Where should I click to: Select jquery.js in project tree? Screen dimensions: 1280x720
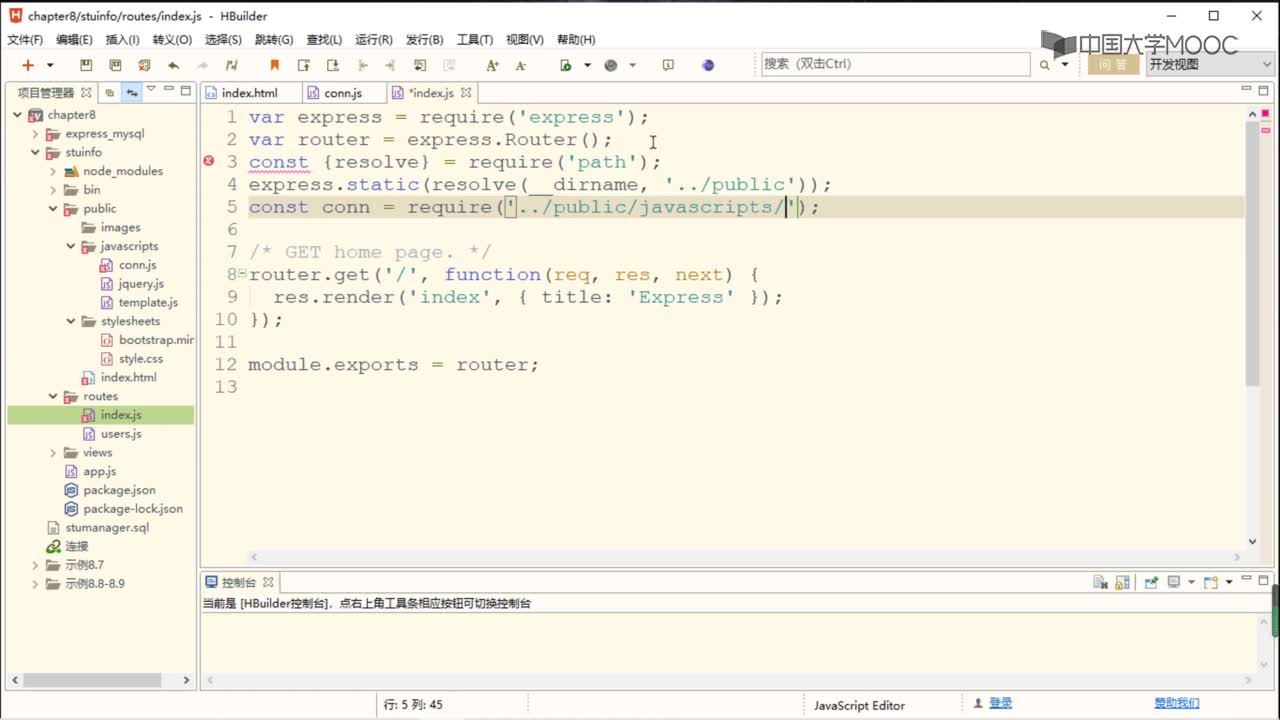(140, 284)
